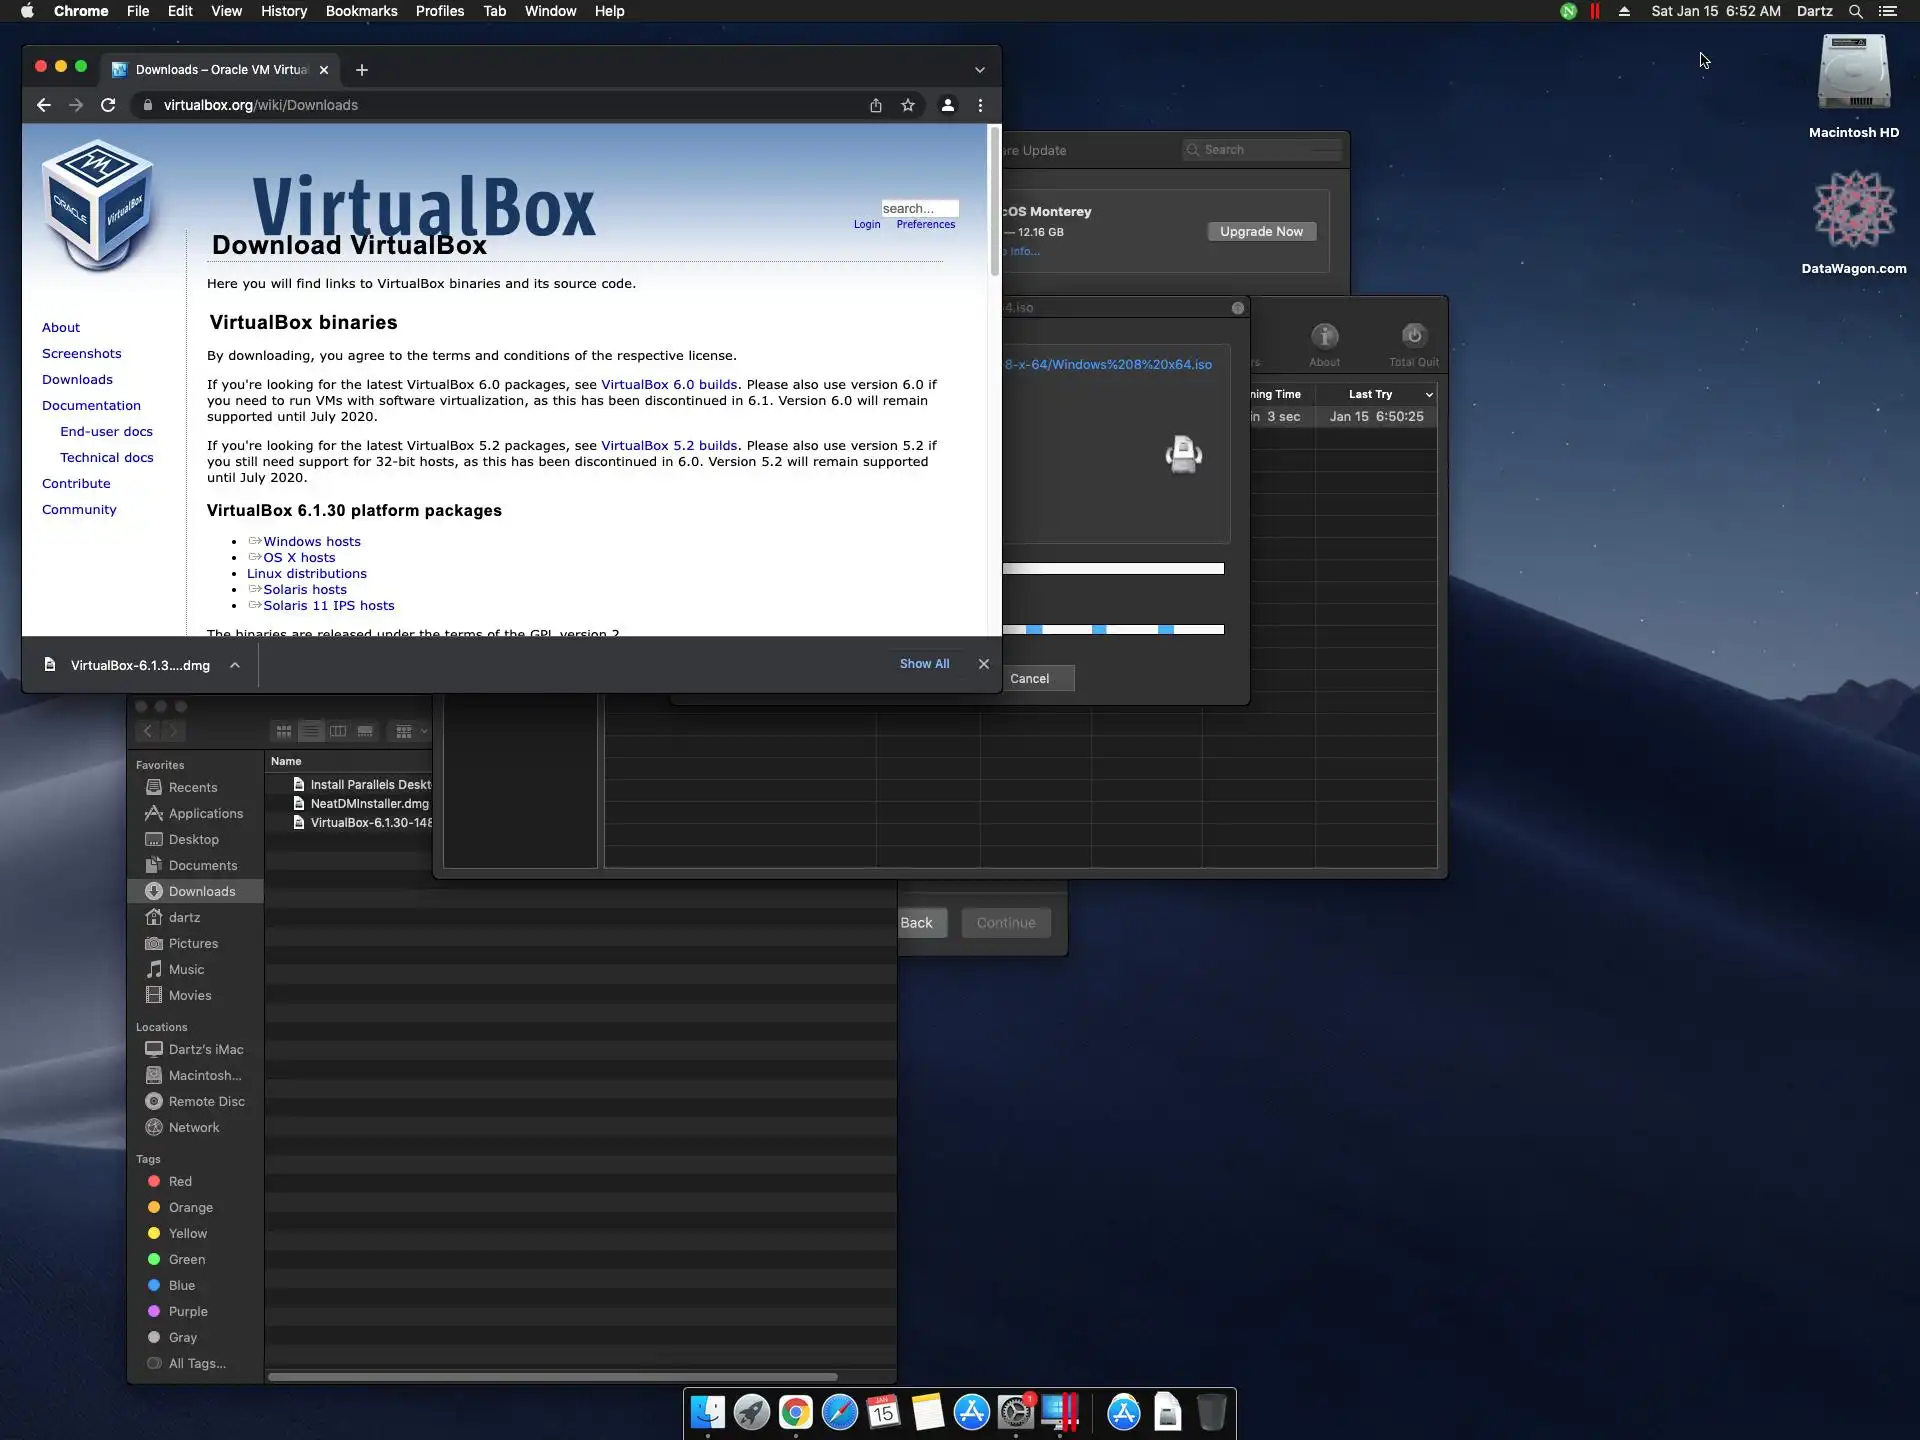
Task: Open the tab search dropdown arrow
Action: coord(979,70)
